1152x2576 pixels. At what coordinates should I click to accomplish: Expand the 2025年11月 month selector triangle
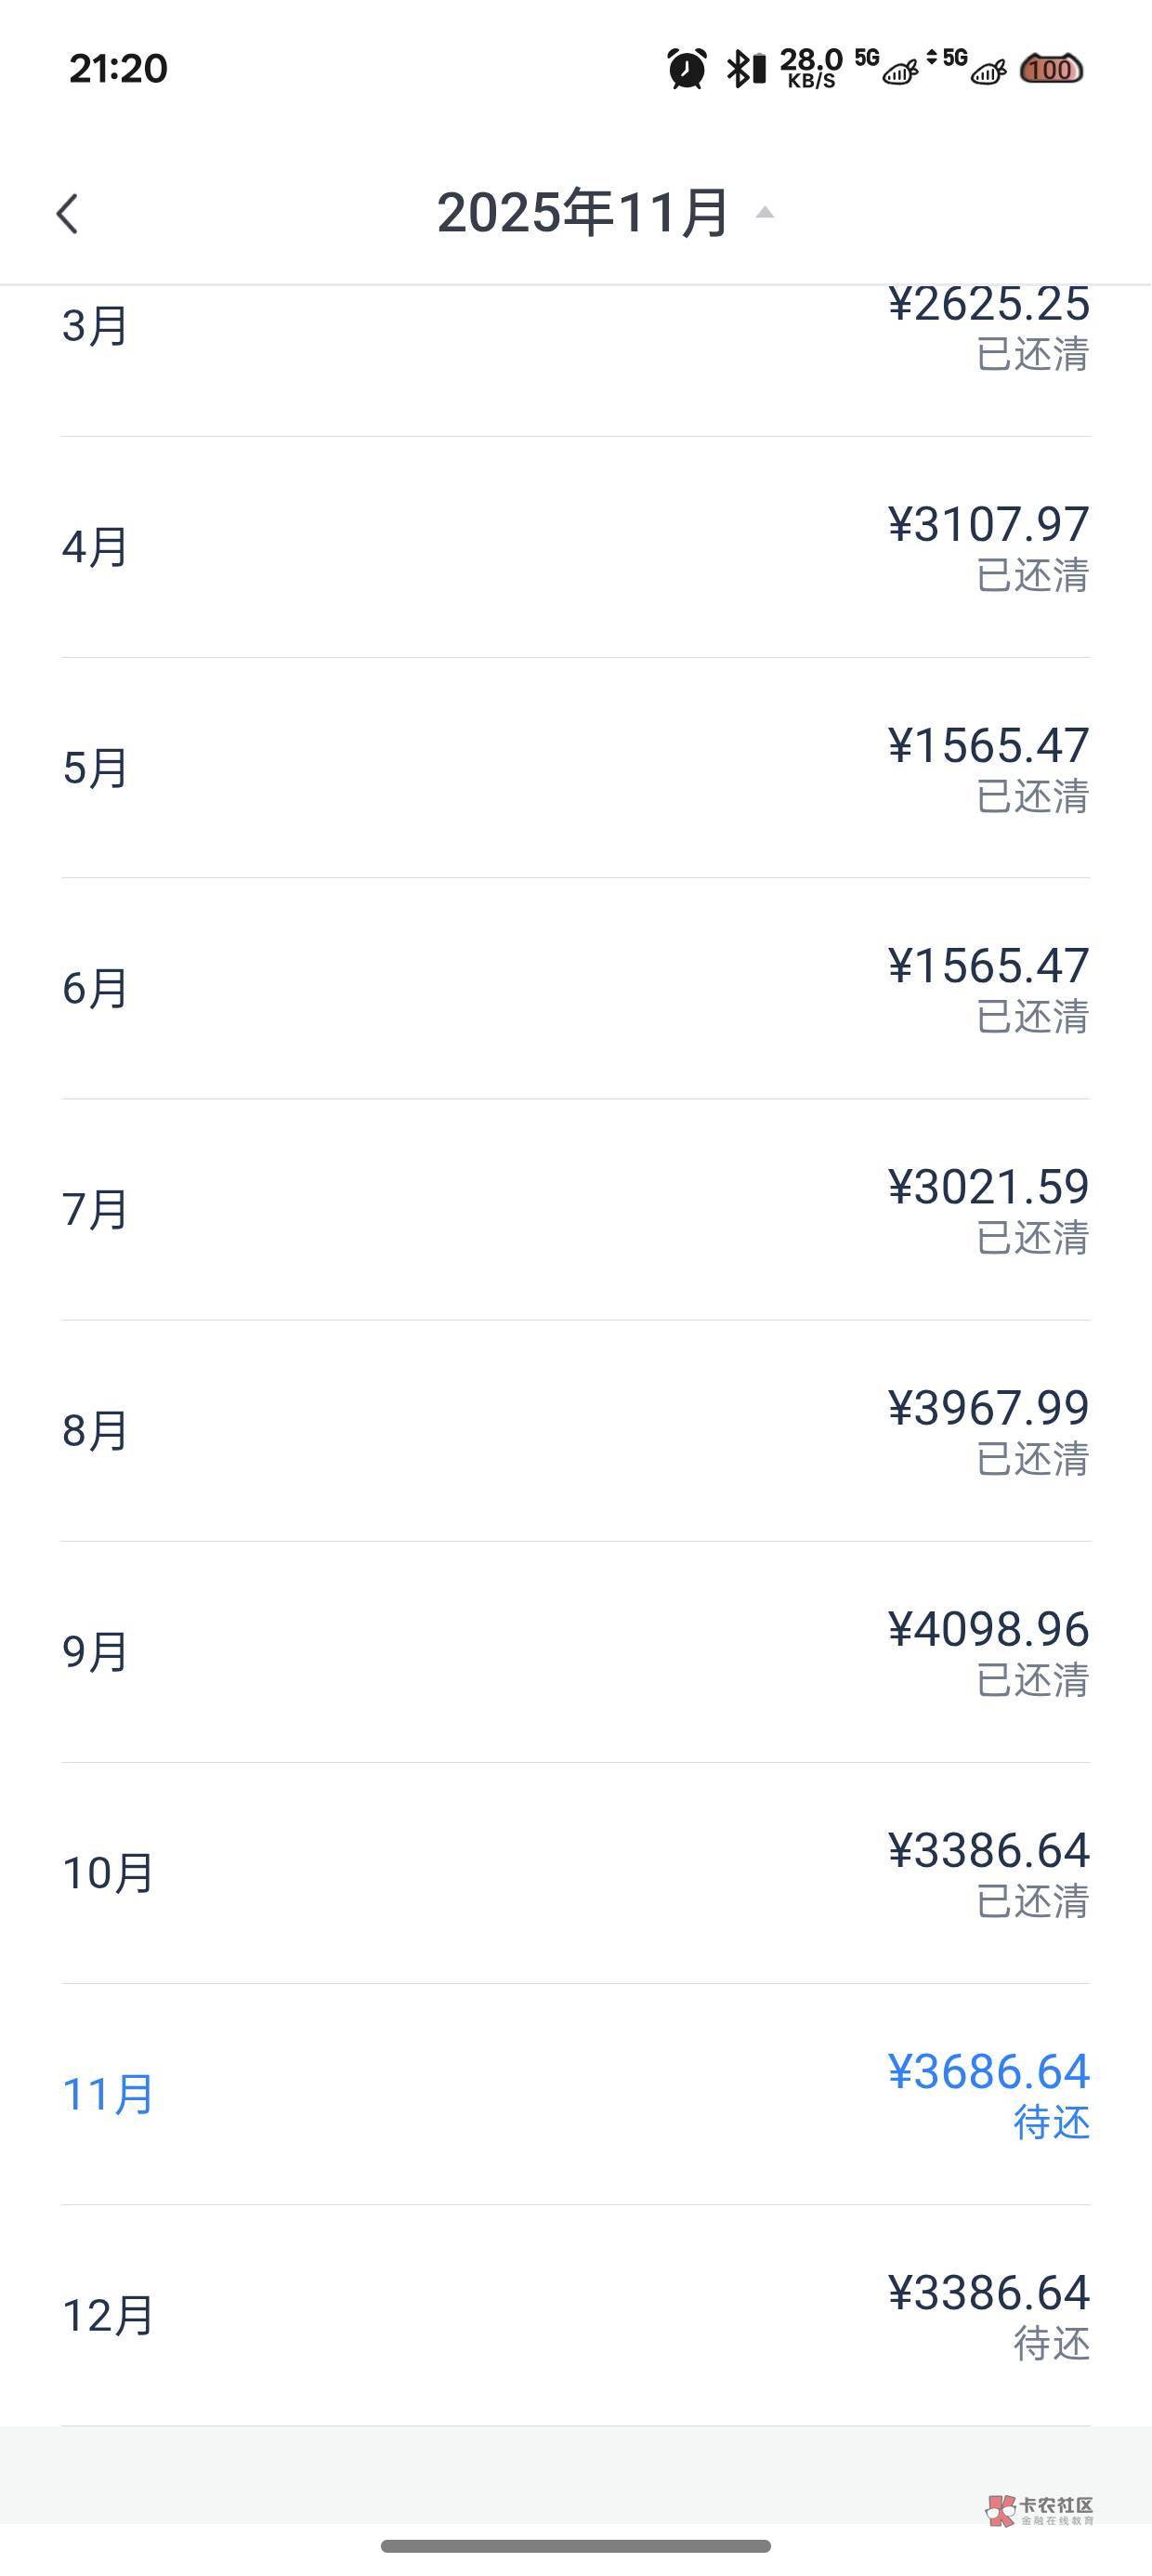(x=765, y=212)
